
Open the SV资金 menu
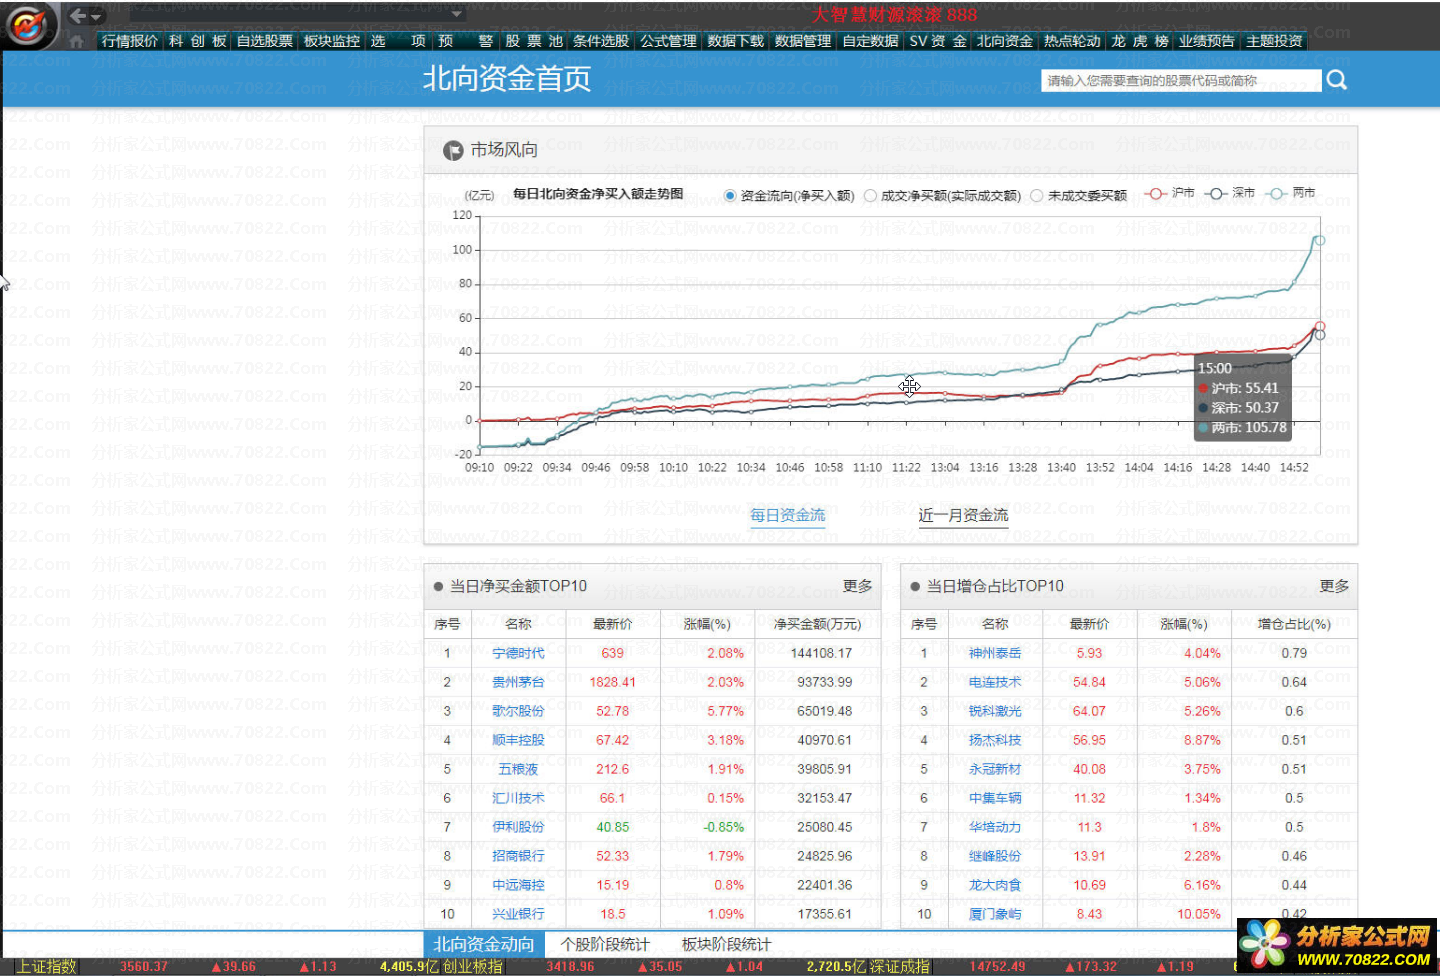tap(938, 41)
